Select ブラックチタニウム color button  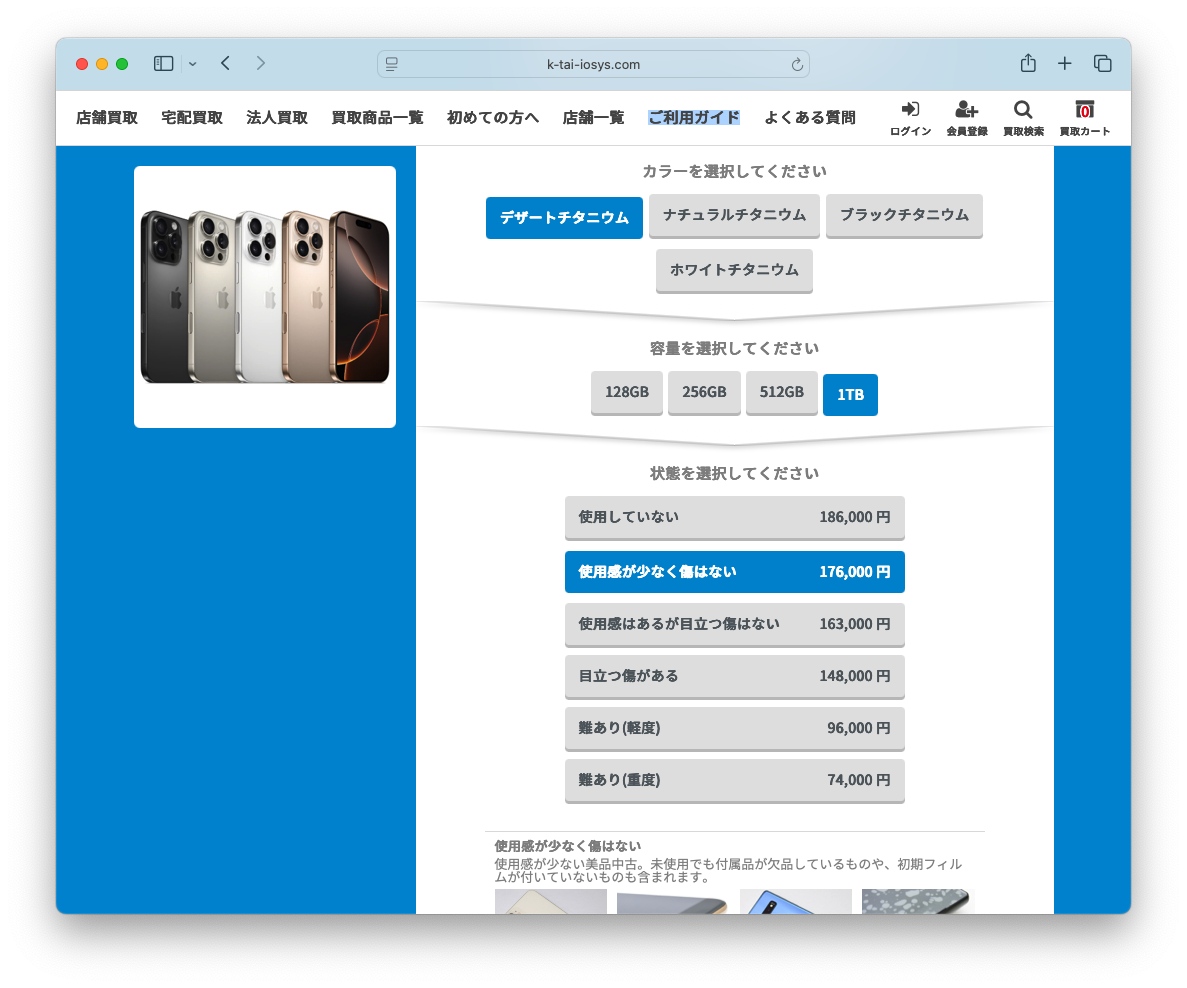click(904, 215)
